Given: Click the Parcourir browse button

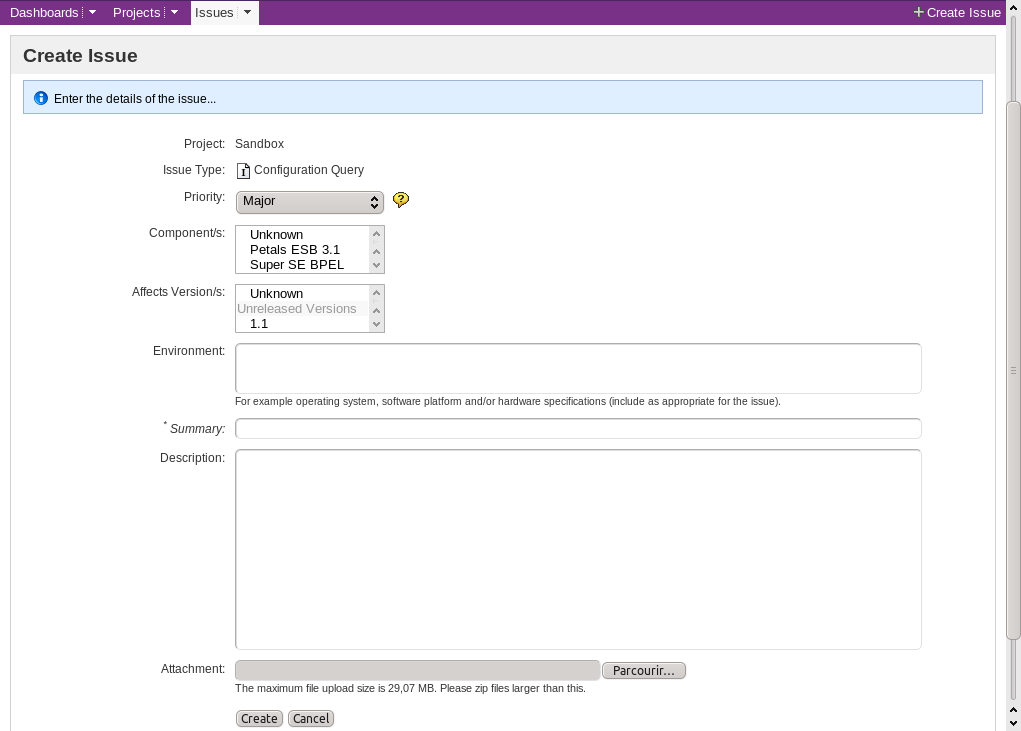Looking at the screenshot, I should [x=644, y=670].
